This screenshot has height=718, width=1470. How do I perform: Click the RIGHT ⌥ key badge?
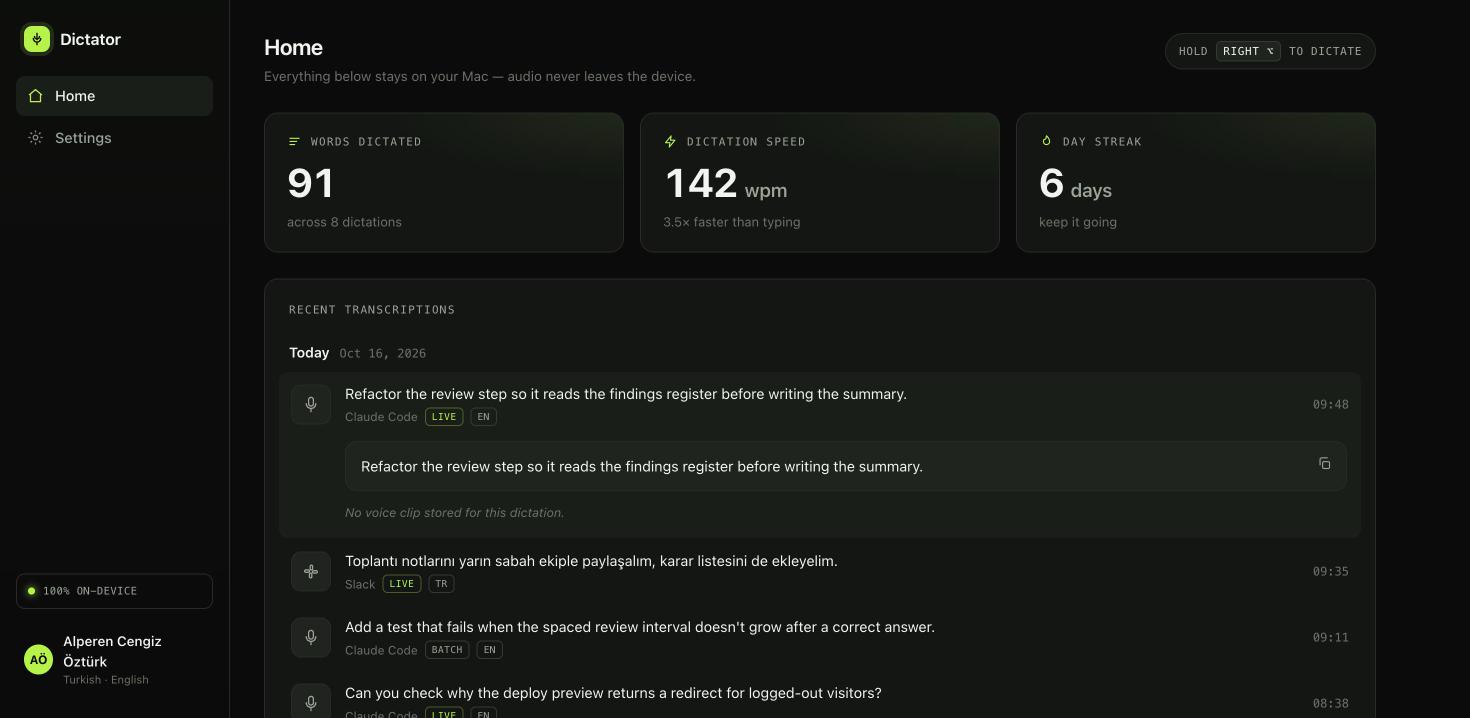1248,51
